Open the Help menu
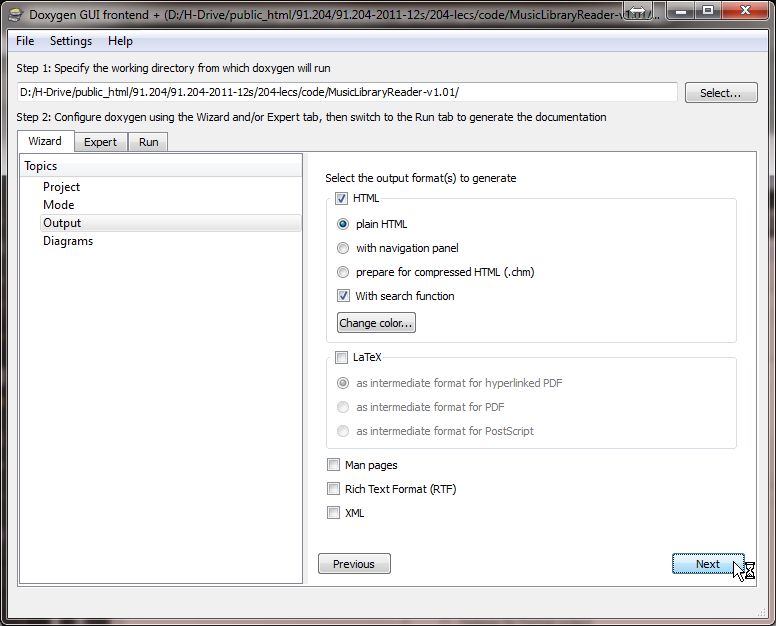The width and height of the screenshot is (776, 626). coord(120,41)
